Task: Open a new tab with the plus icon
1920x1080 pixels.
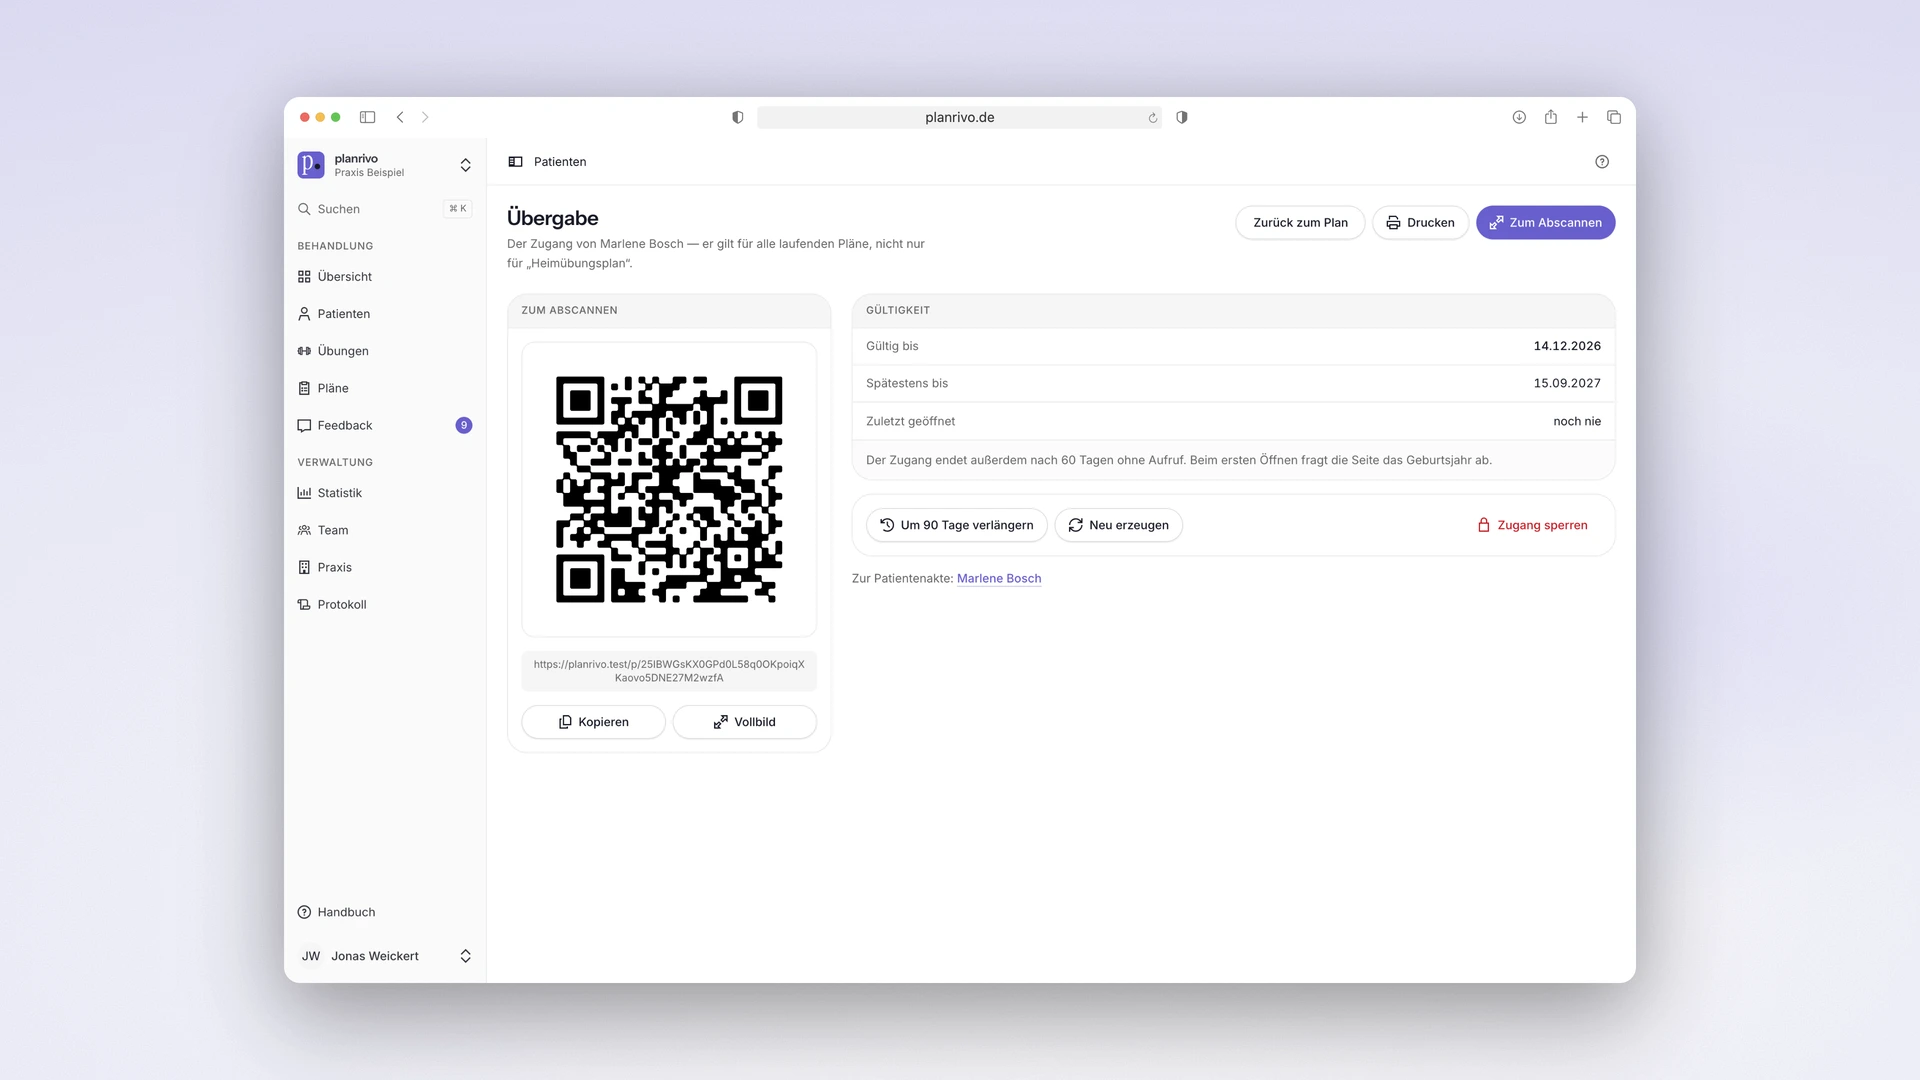Action: (x=1582, y=117)
